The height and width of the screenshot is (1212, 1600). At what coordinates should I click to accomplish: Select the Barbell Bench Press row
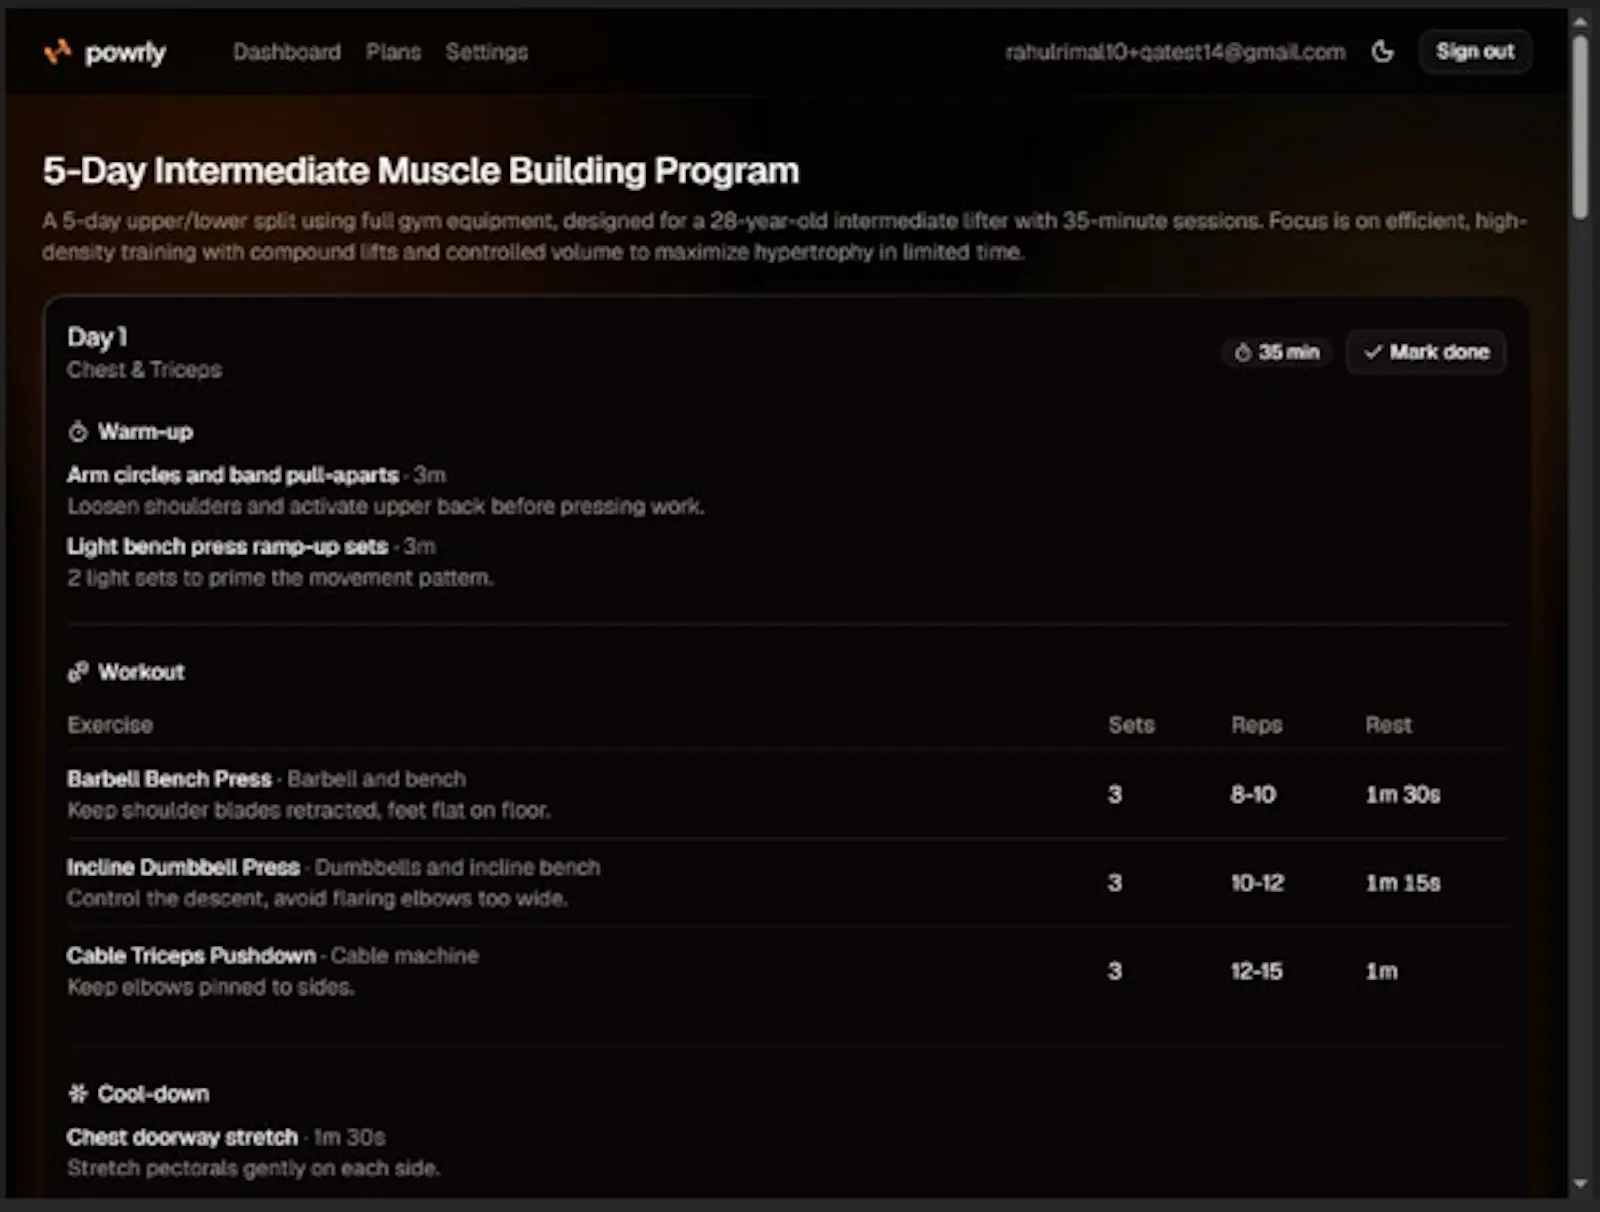tap(786, 794)
